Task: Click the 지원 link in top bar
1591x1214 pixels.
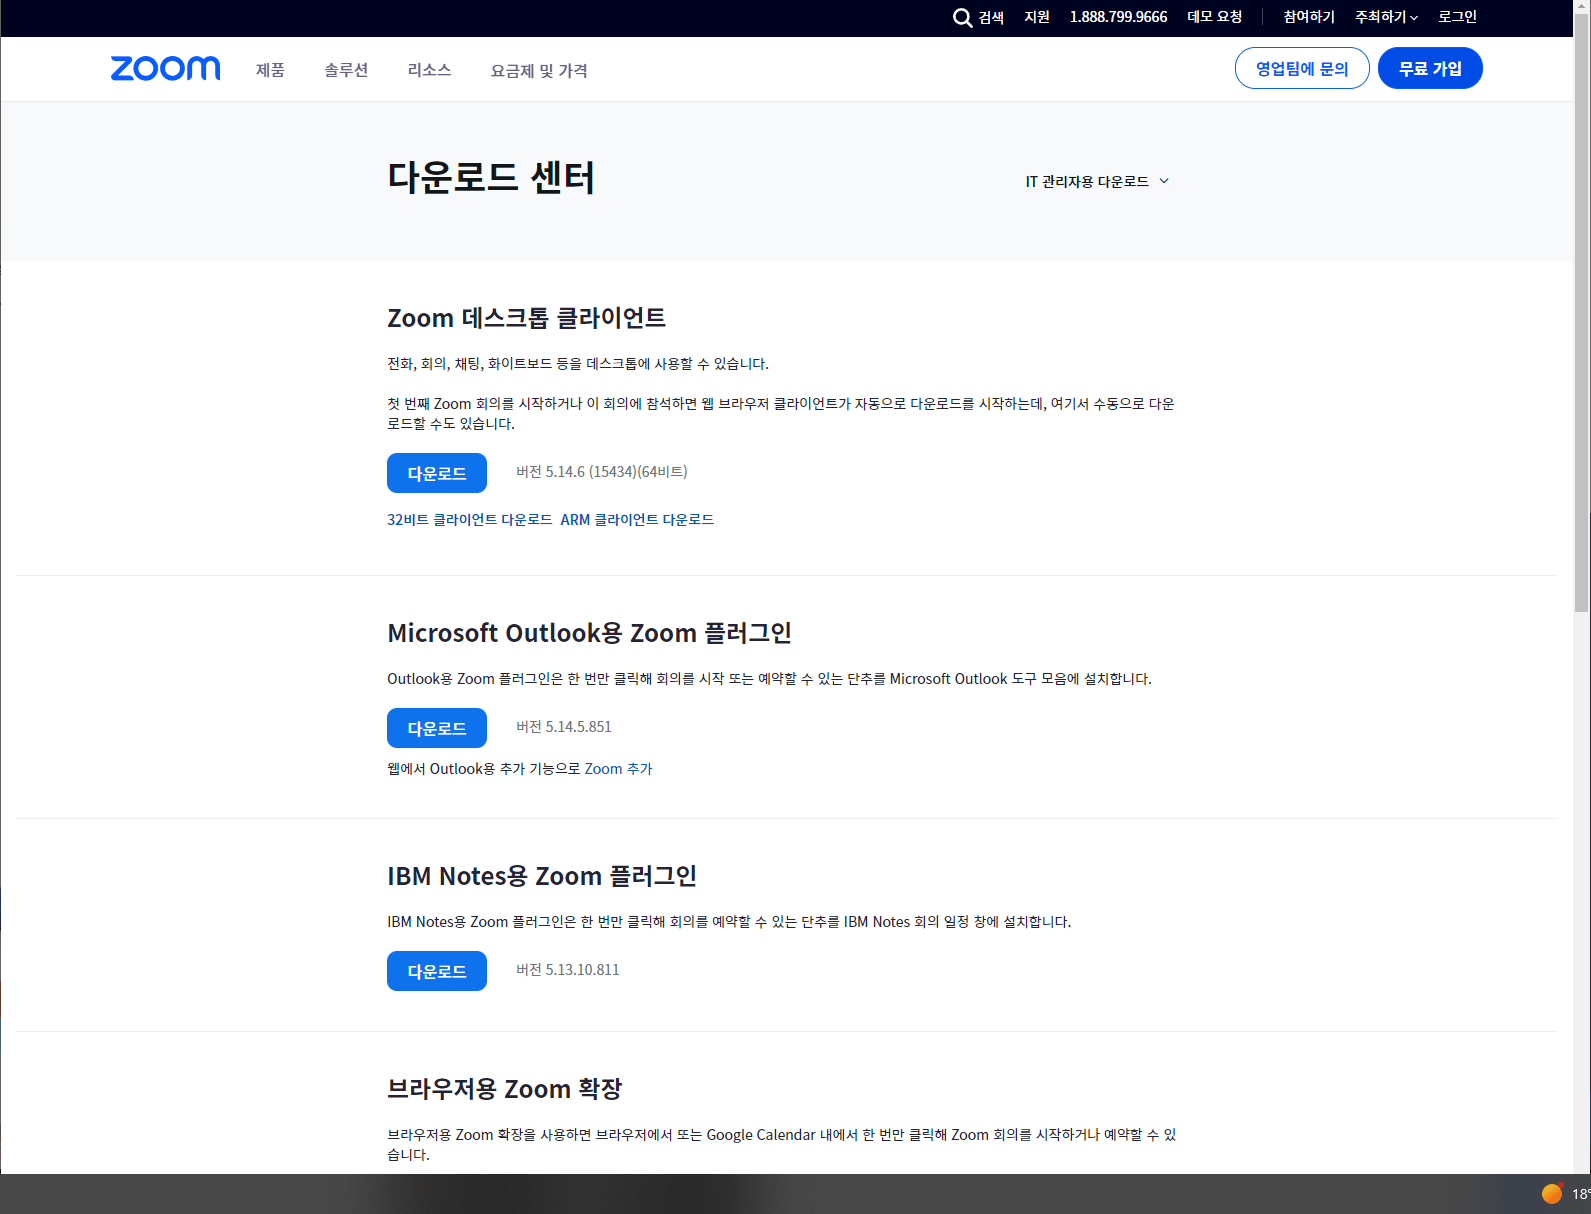Action: point(1037,17)
